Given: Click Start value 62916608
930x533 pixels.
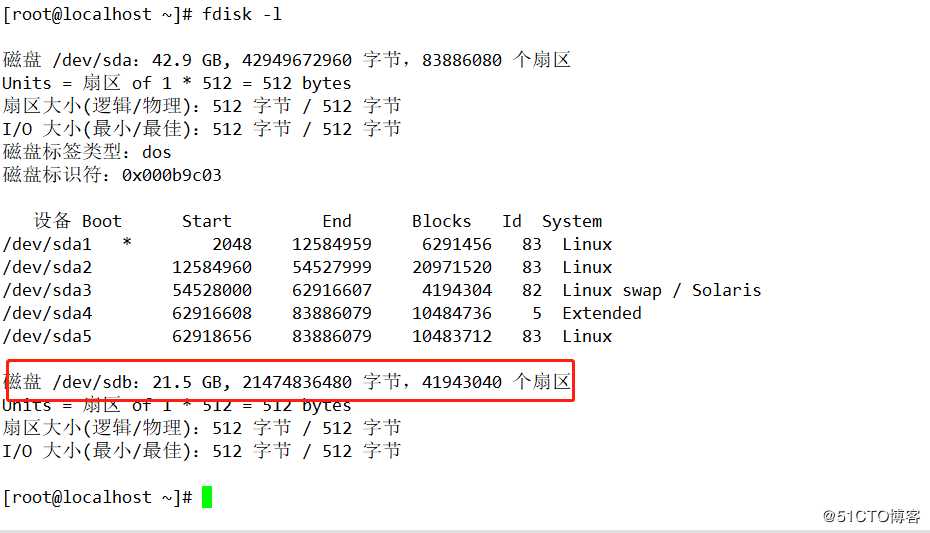Looking at the screenshot, I should [x=212, y=313].
